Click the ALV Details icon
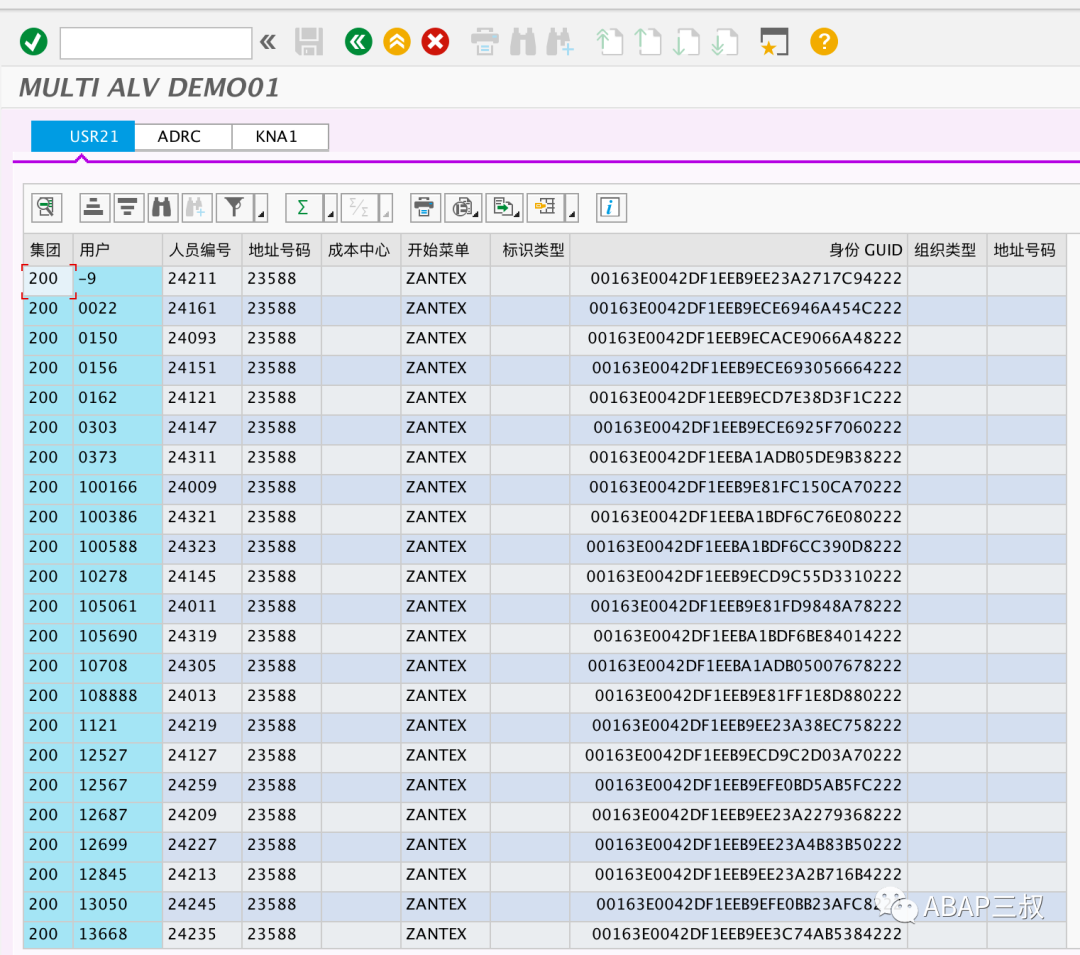 tap(47, 207)
